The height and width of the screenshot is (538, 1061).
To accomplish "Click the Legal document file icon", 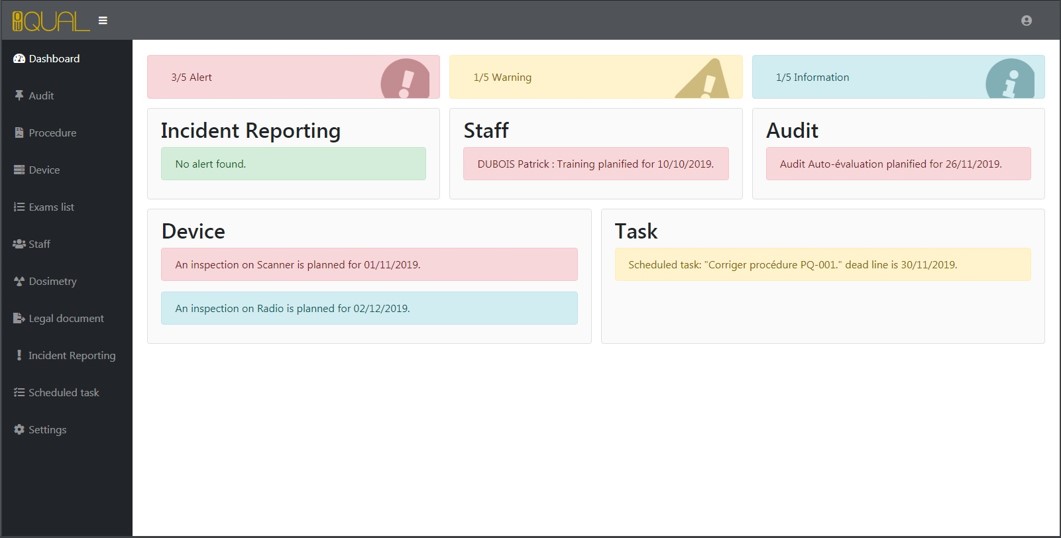I will (19, 318).
